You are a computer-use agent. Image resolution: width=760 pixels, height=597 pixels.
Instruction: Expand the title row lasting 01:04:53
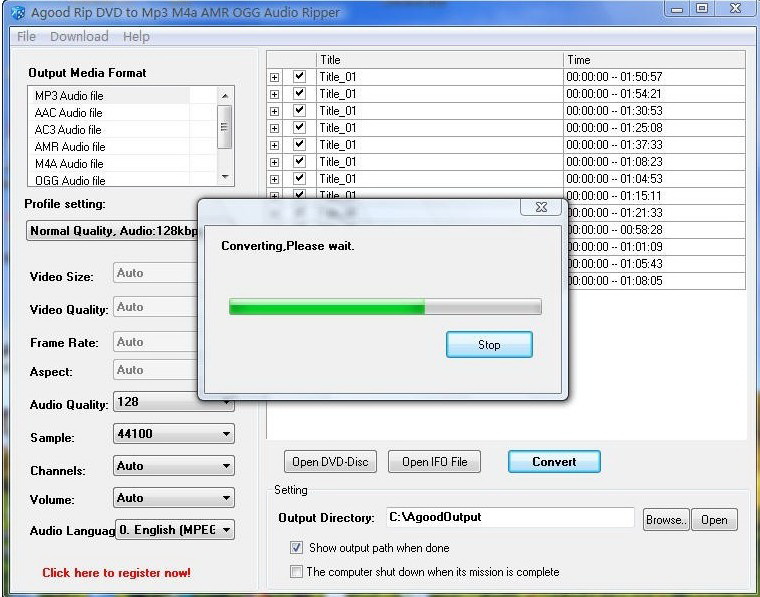click(274, 179)
